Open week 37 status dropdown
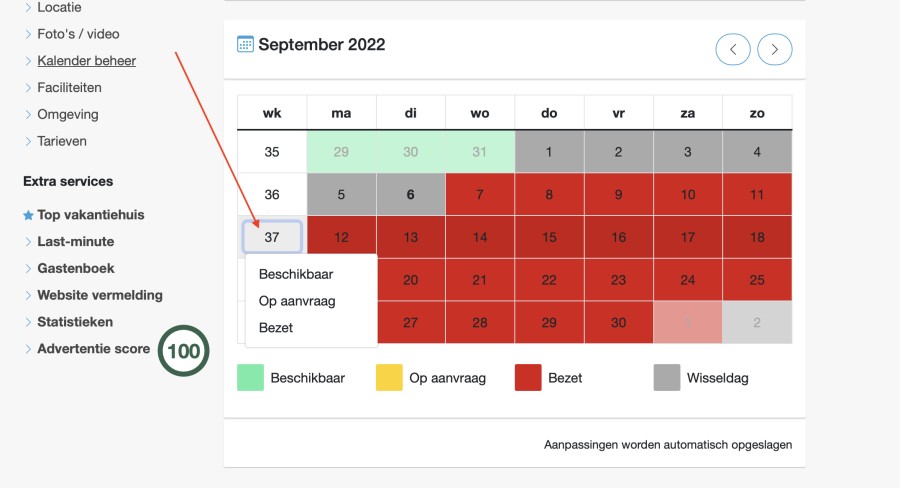This screenshot has height=488, width=900. (272, 237)
